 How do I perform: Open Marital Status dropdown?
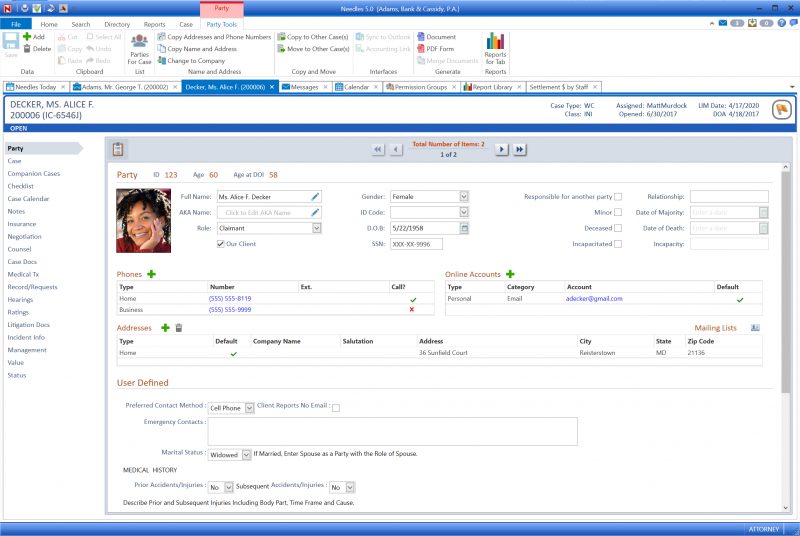pos(246,455)
